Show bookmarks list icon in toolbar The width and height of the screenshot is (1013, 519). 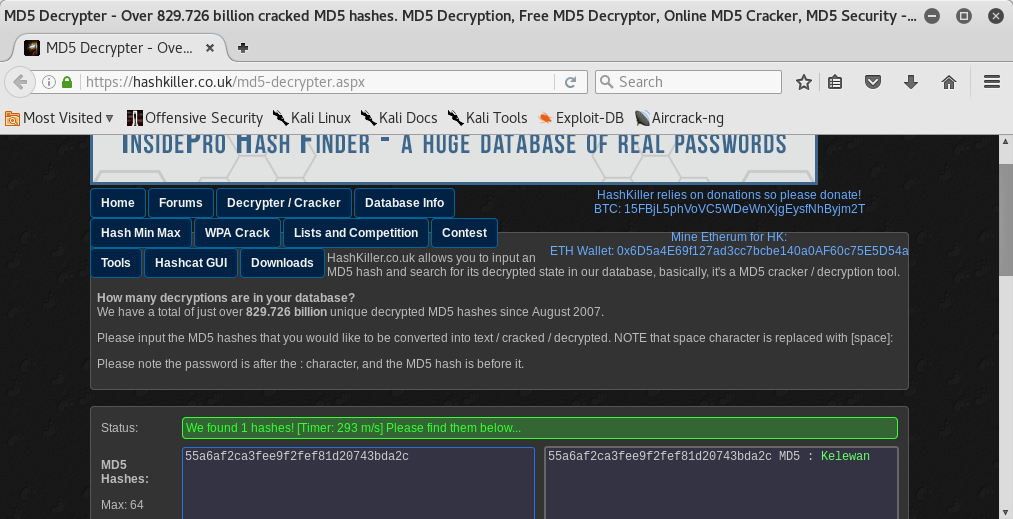(x=835, y=82)
